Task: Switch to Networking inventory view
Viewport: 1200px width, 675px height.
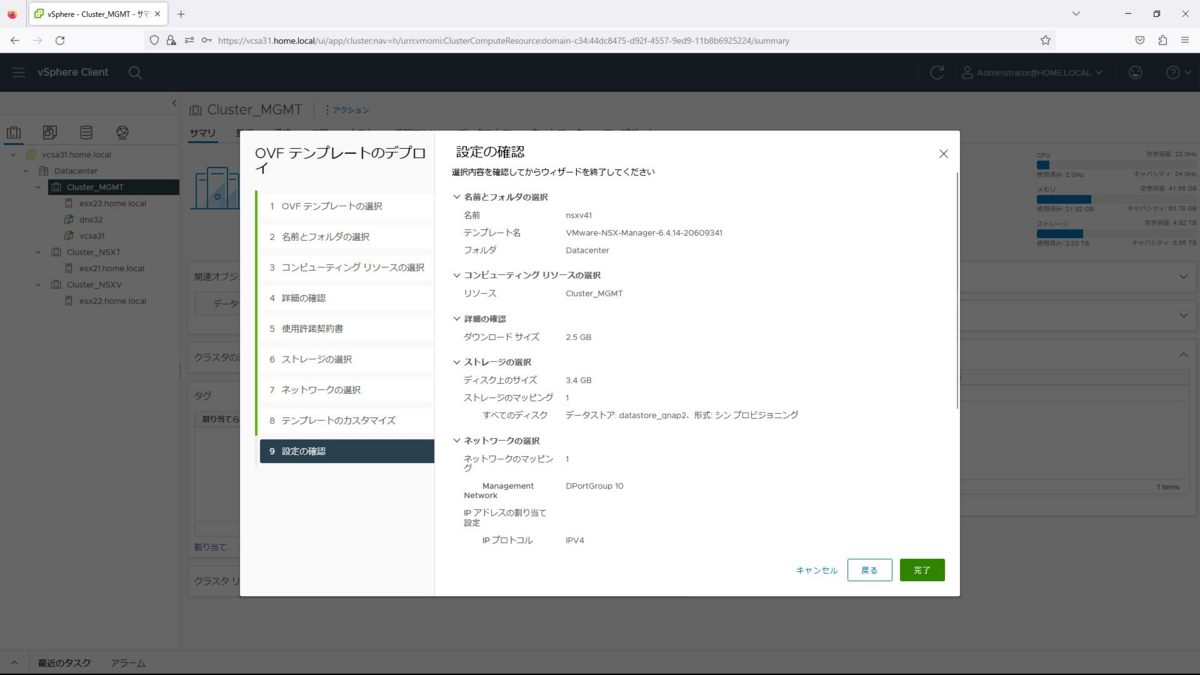Action: [122, 132]
